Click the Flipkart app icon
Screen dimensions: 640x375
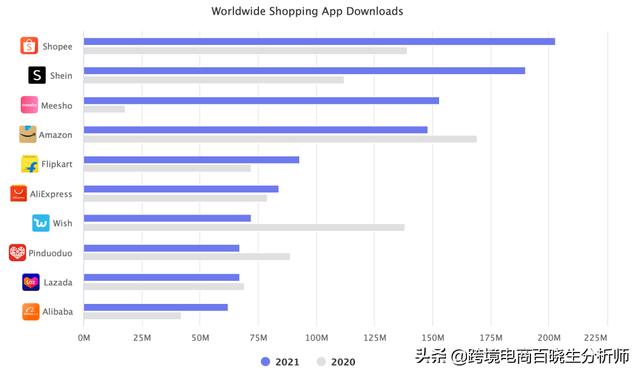click(30, 164)
